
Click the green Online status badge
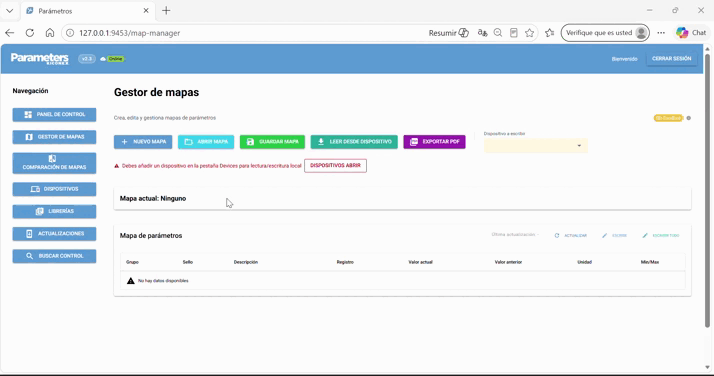(x=115, y=59)
